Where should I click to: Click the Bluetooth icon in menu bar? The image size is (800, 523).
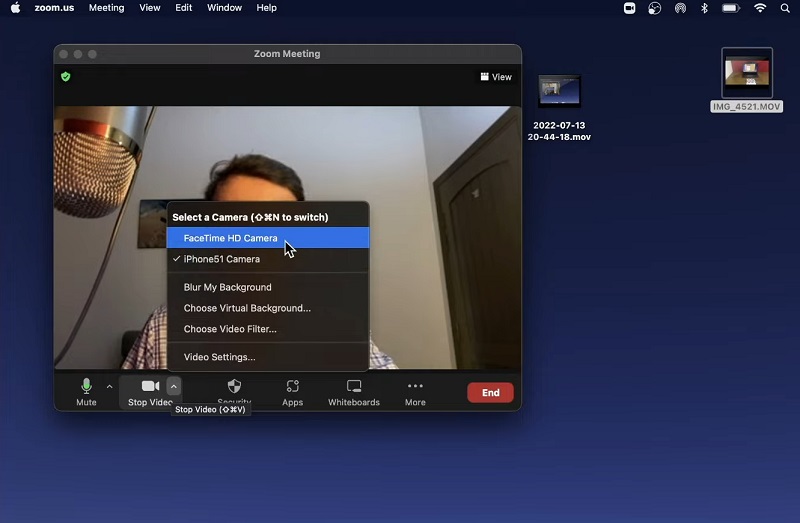coord(704,8)
